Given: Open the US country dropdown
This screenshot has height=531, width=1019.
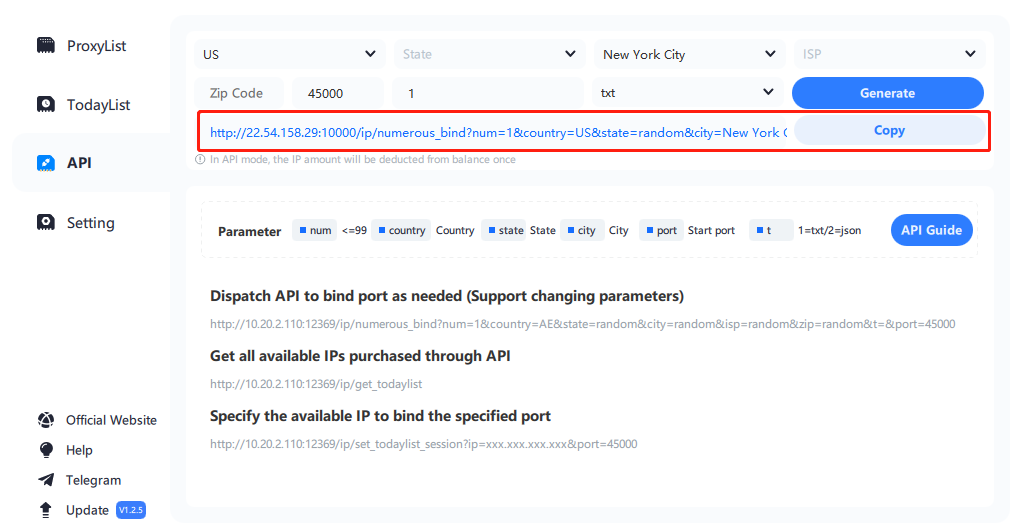Looking at the screenshot, I should (290, 54).
